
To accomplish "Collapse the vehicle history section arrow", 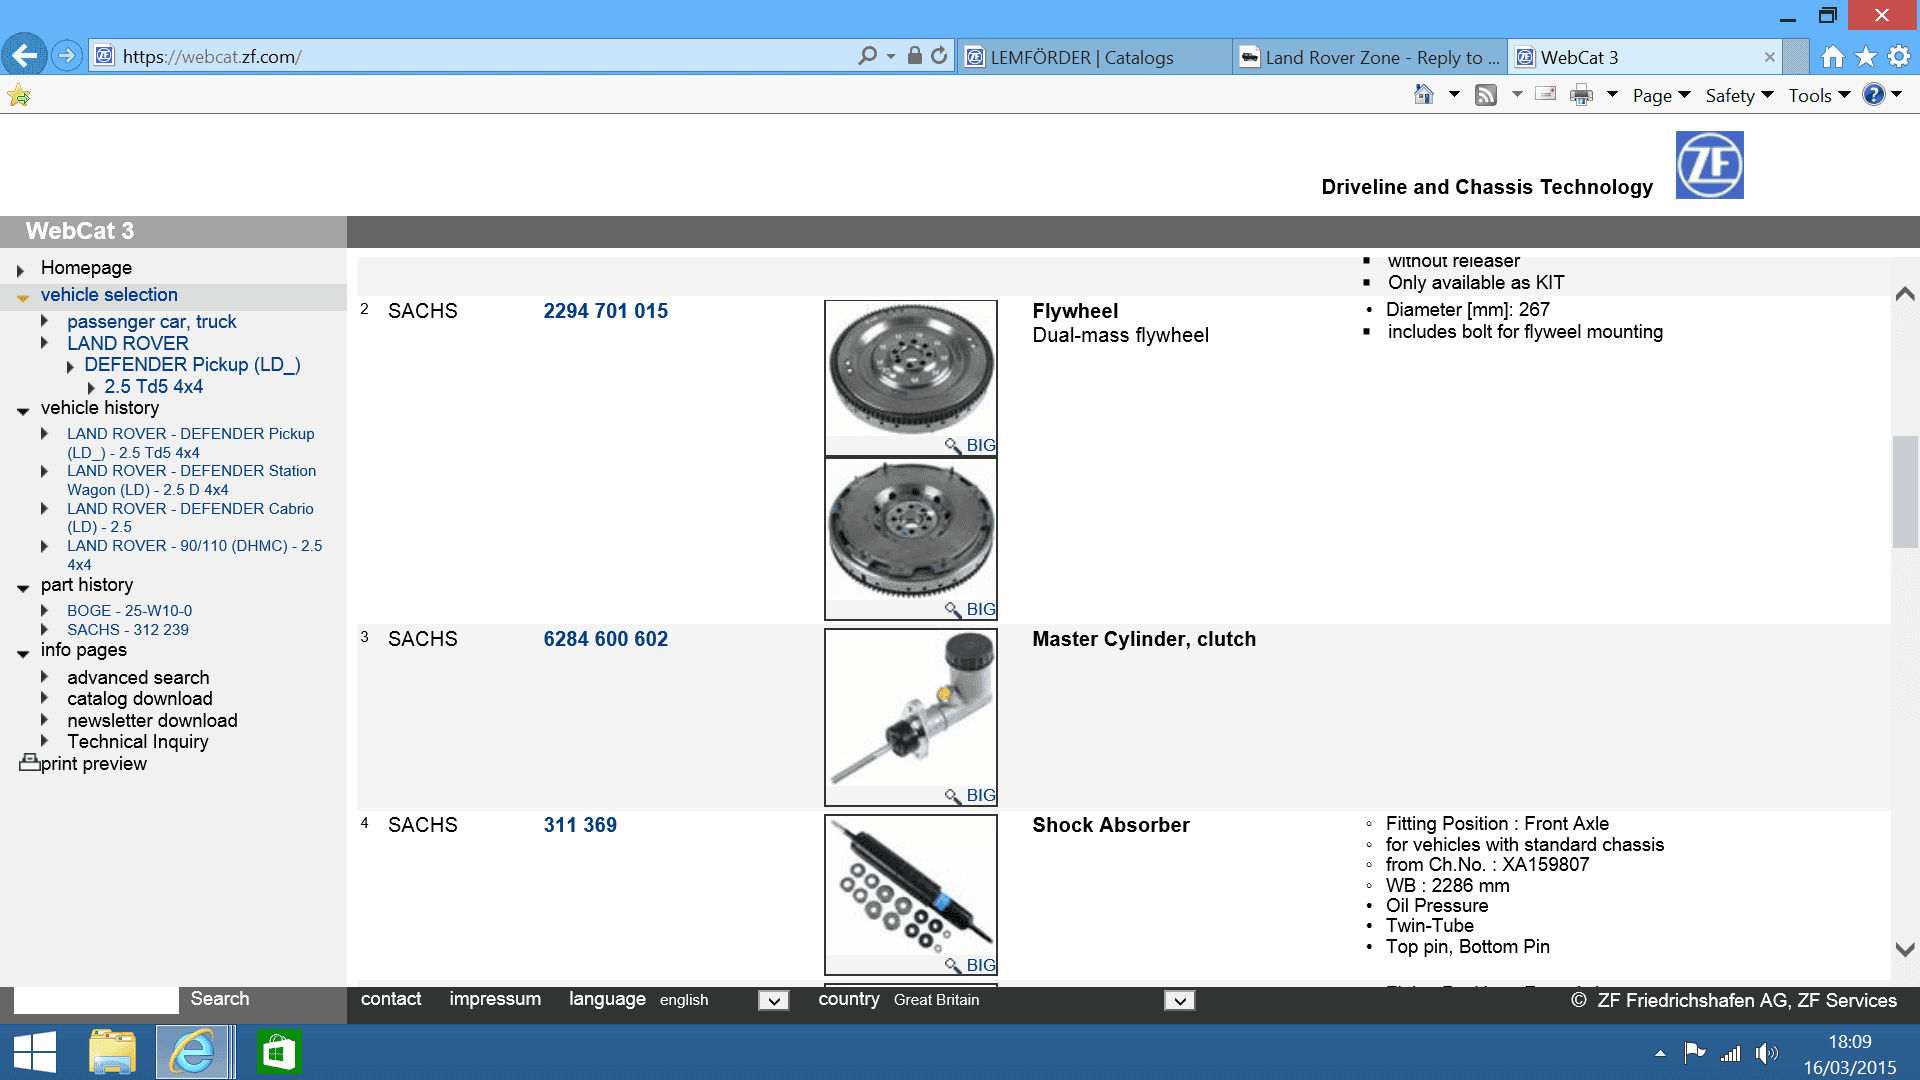I will point(22,410).
